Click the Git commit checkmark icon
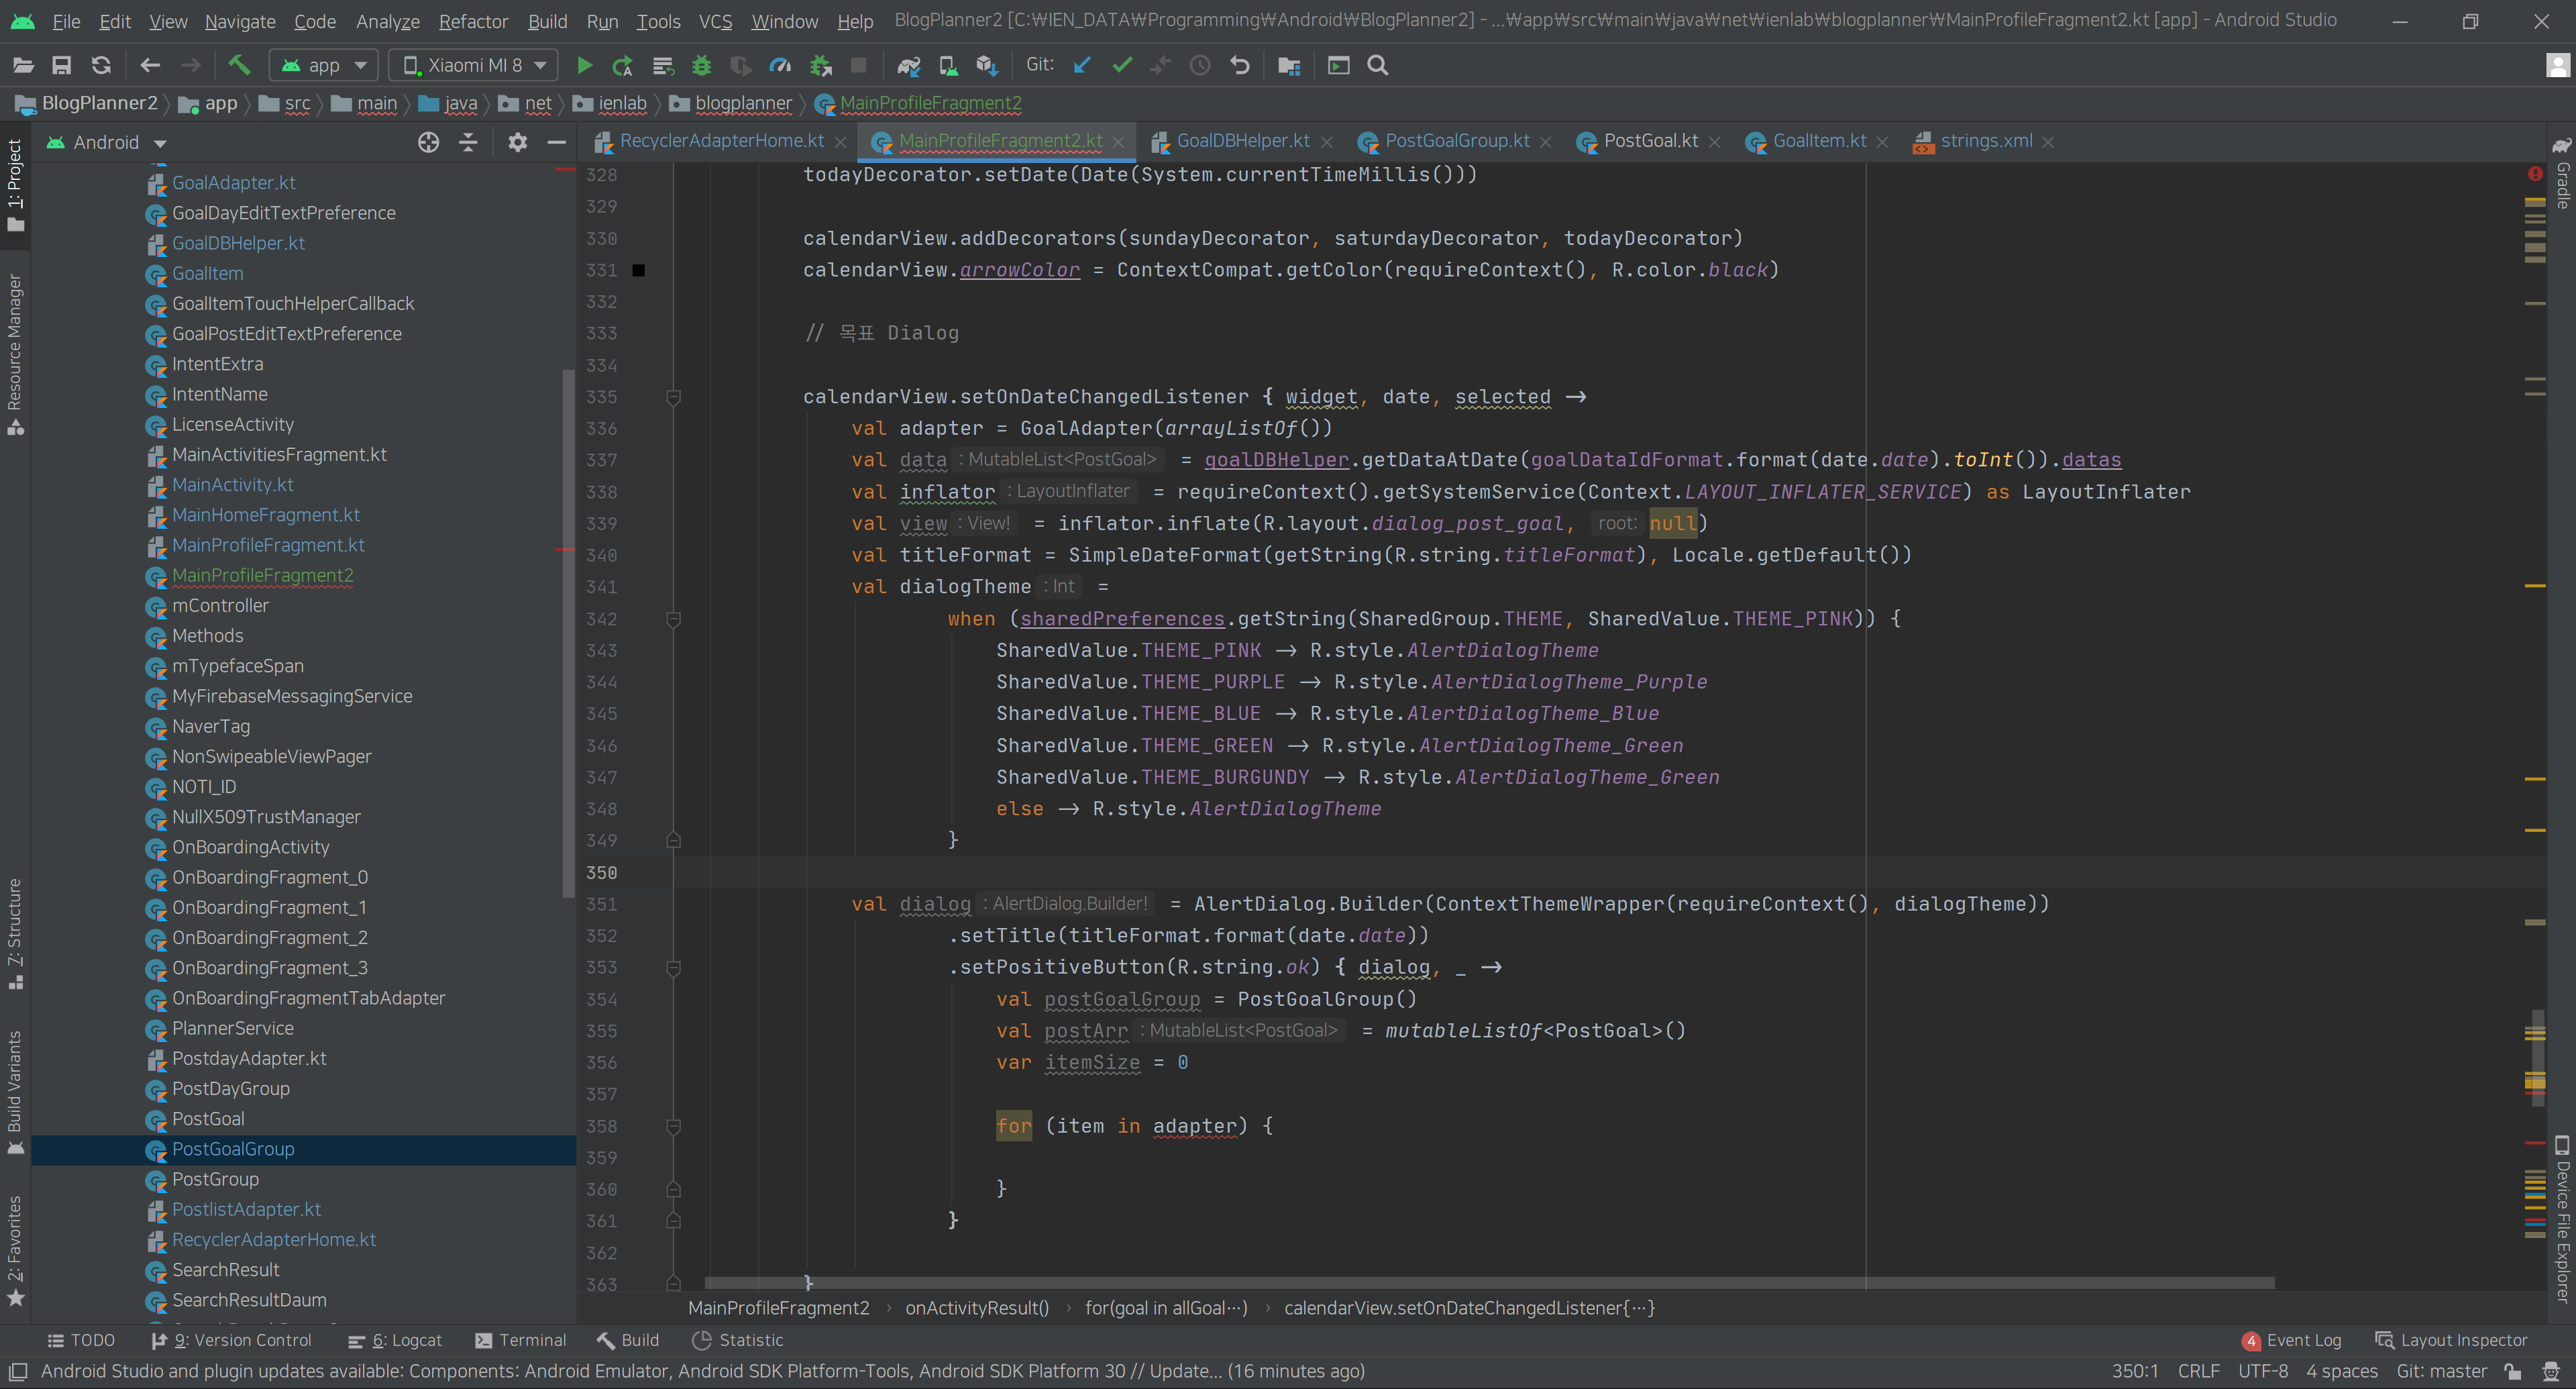 (x=1122, y=66)
